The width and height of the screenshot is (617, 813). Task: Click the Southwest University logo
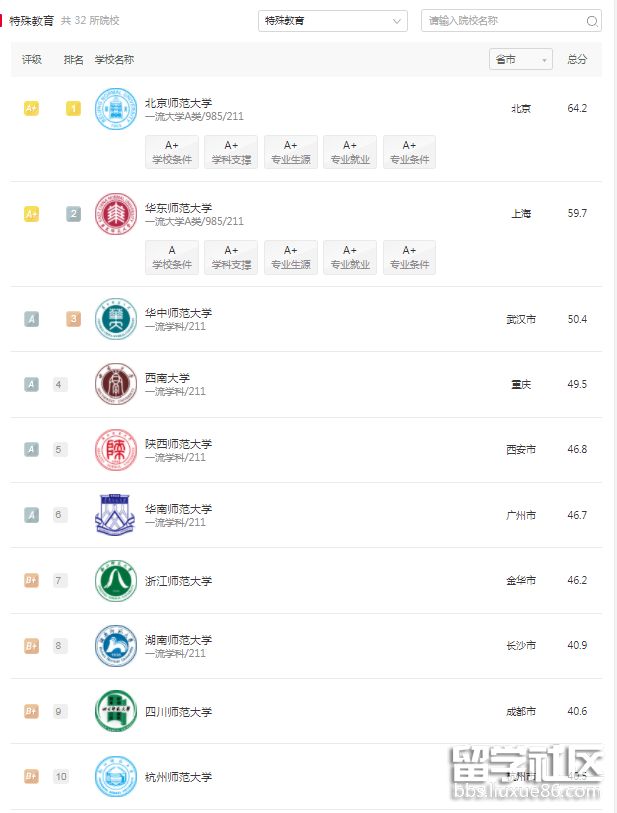coord(115,384)
